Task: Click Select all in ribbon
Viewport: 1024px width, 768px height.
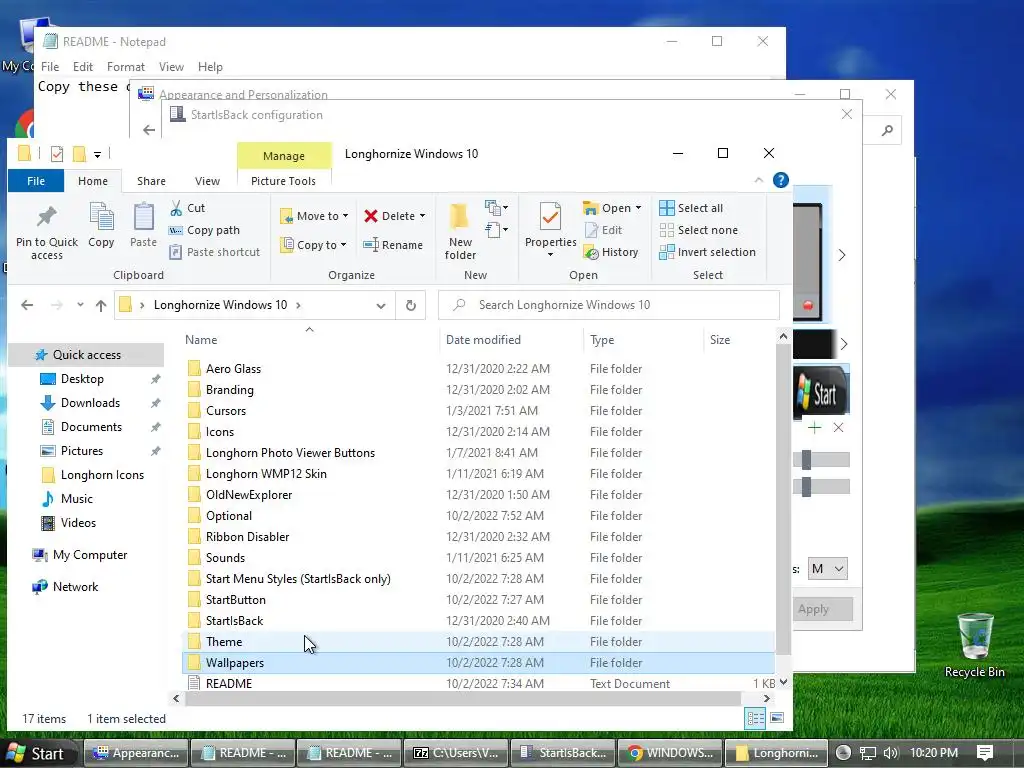Action: [691, 208]
